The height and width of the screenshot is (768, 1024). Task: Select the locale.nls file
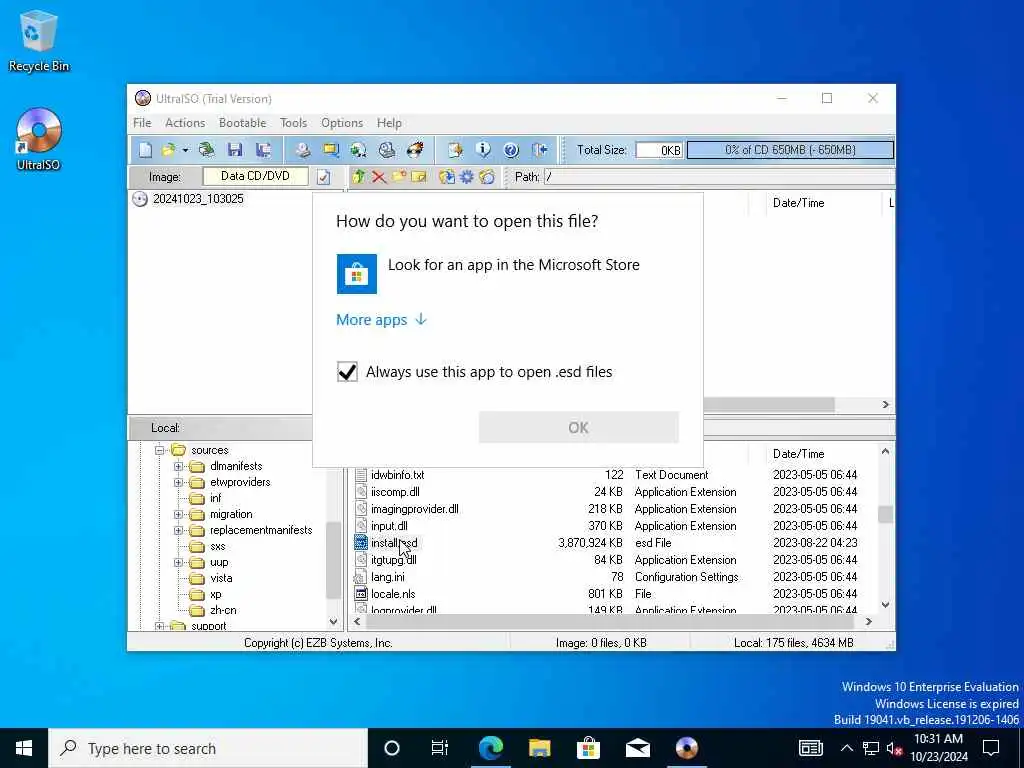[393, 594]
